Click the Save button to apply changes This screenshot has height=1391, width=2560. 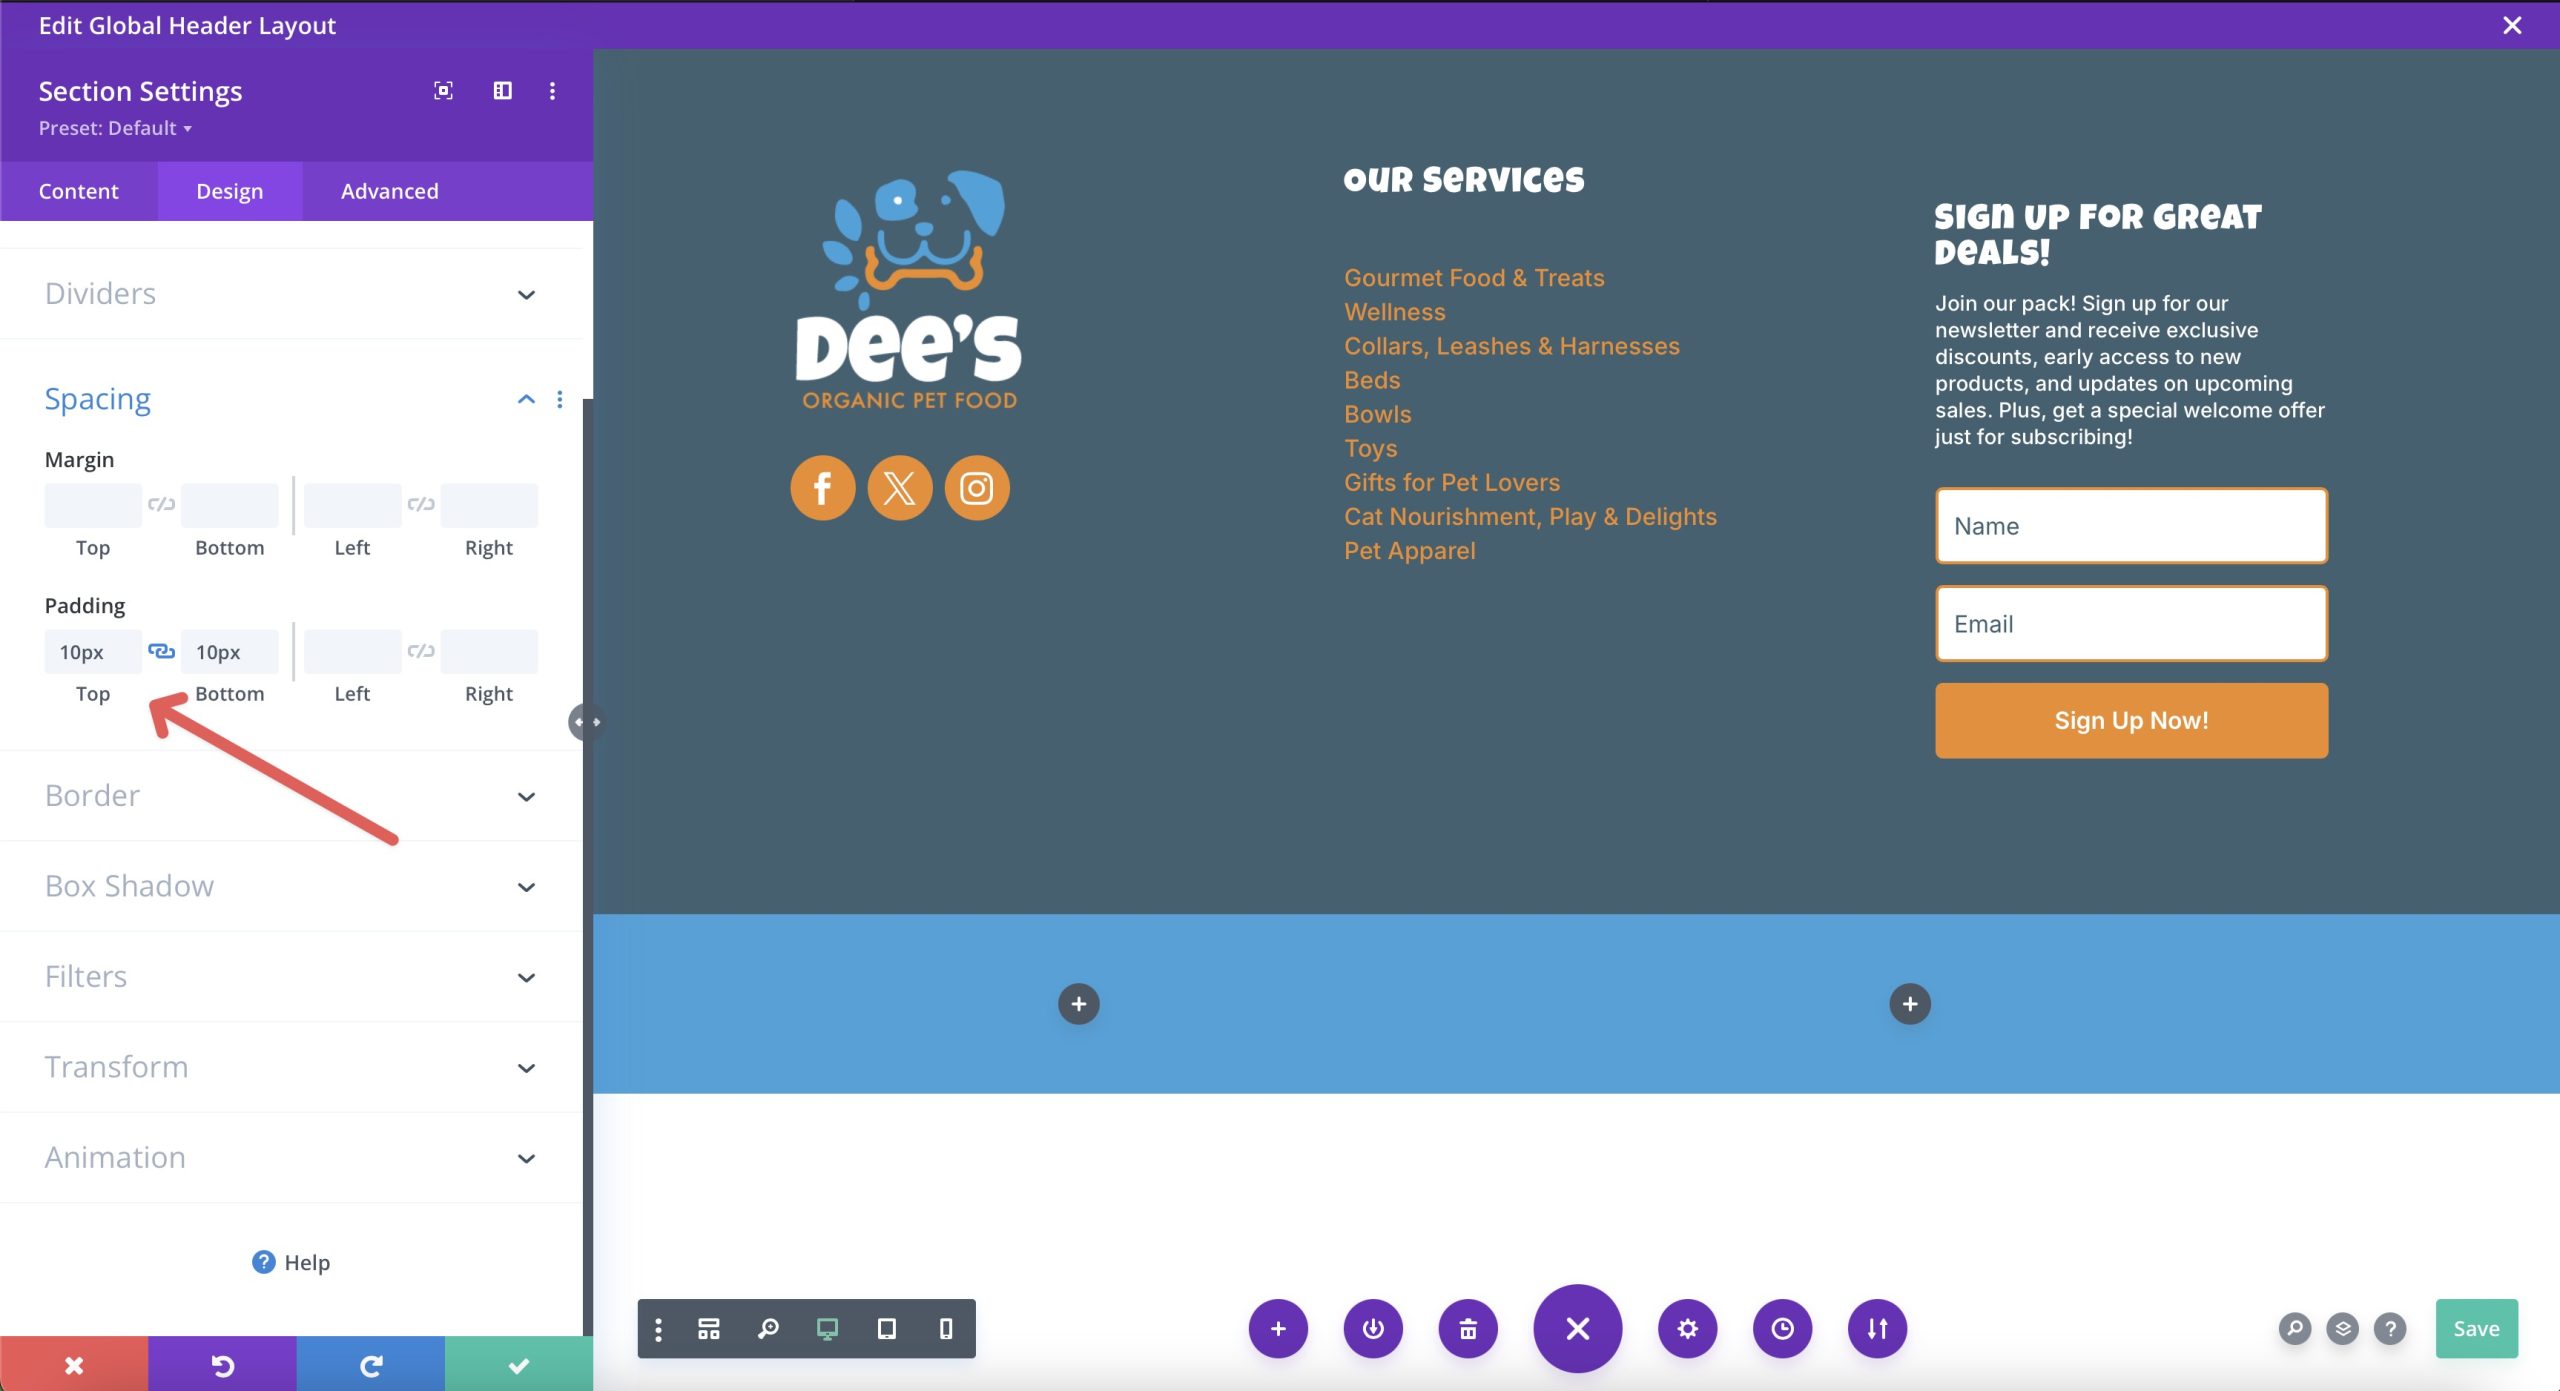(x=2476, y=1329)
